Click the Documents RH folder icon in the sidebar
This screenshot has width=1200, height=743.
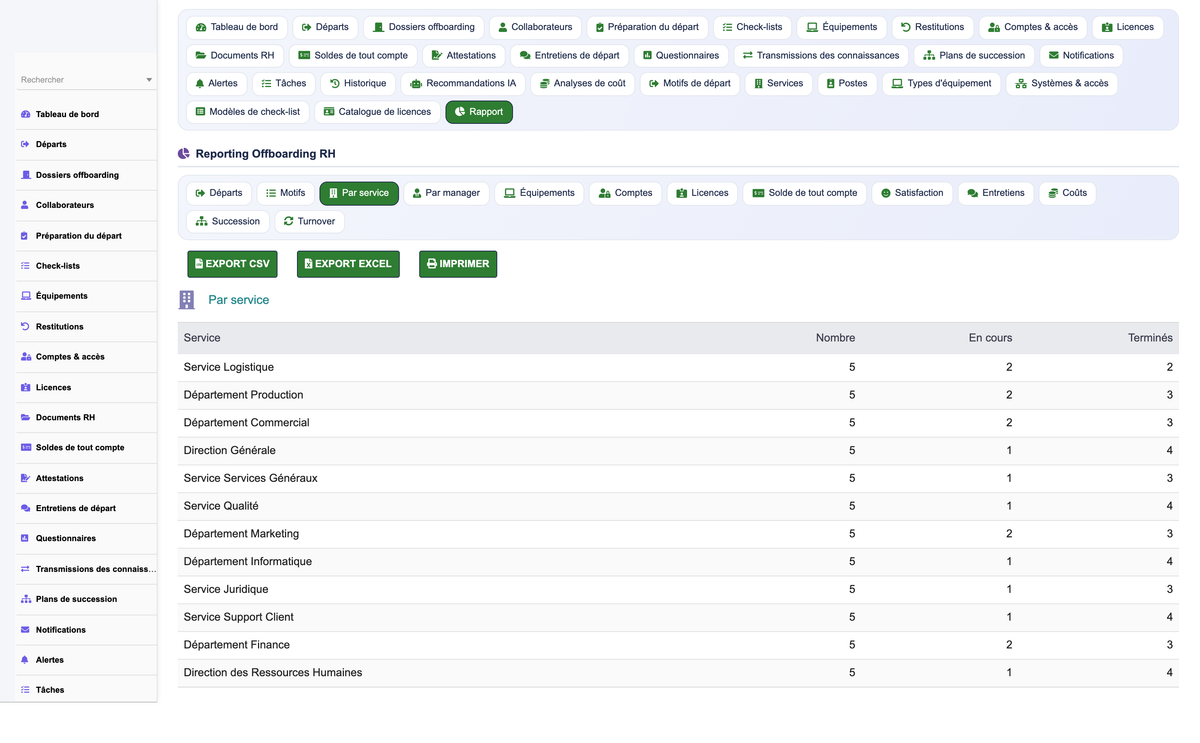pos(25,417)
